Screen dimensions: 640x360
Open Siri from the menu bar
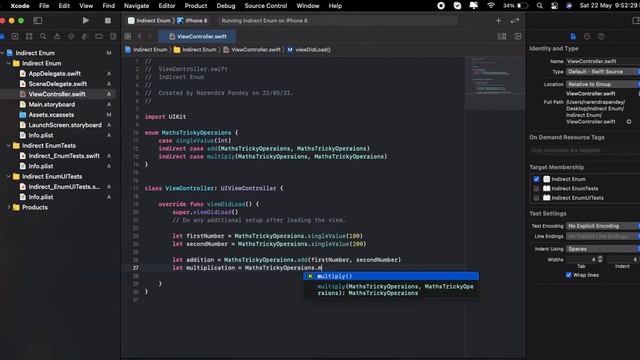point(569,6)
